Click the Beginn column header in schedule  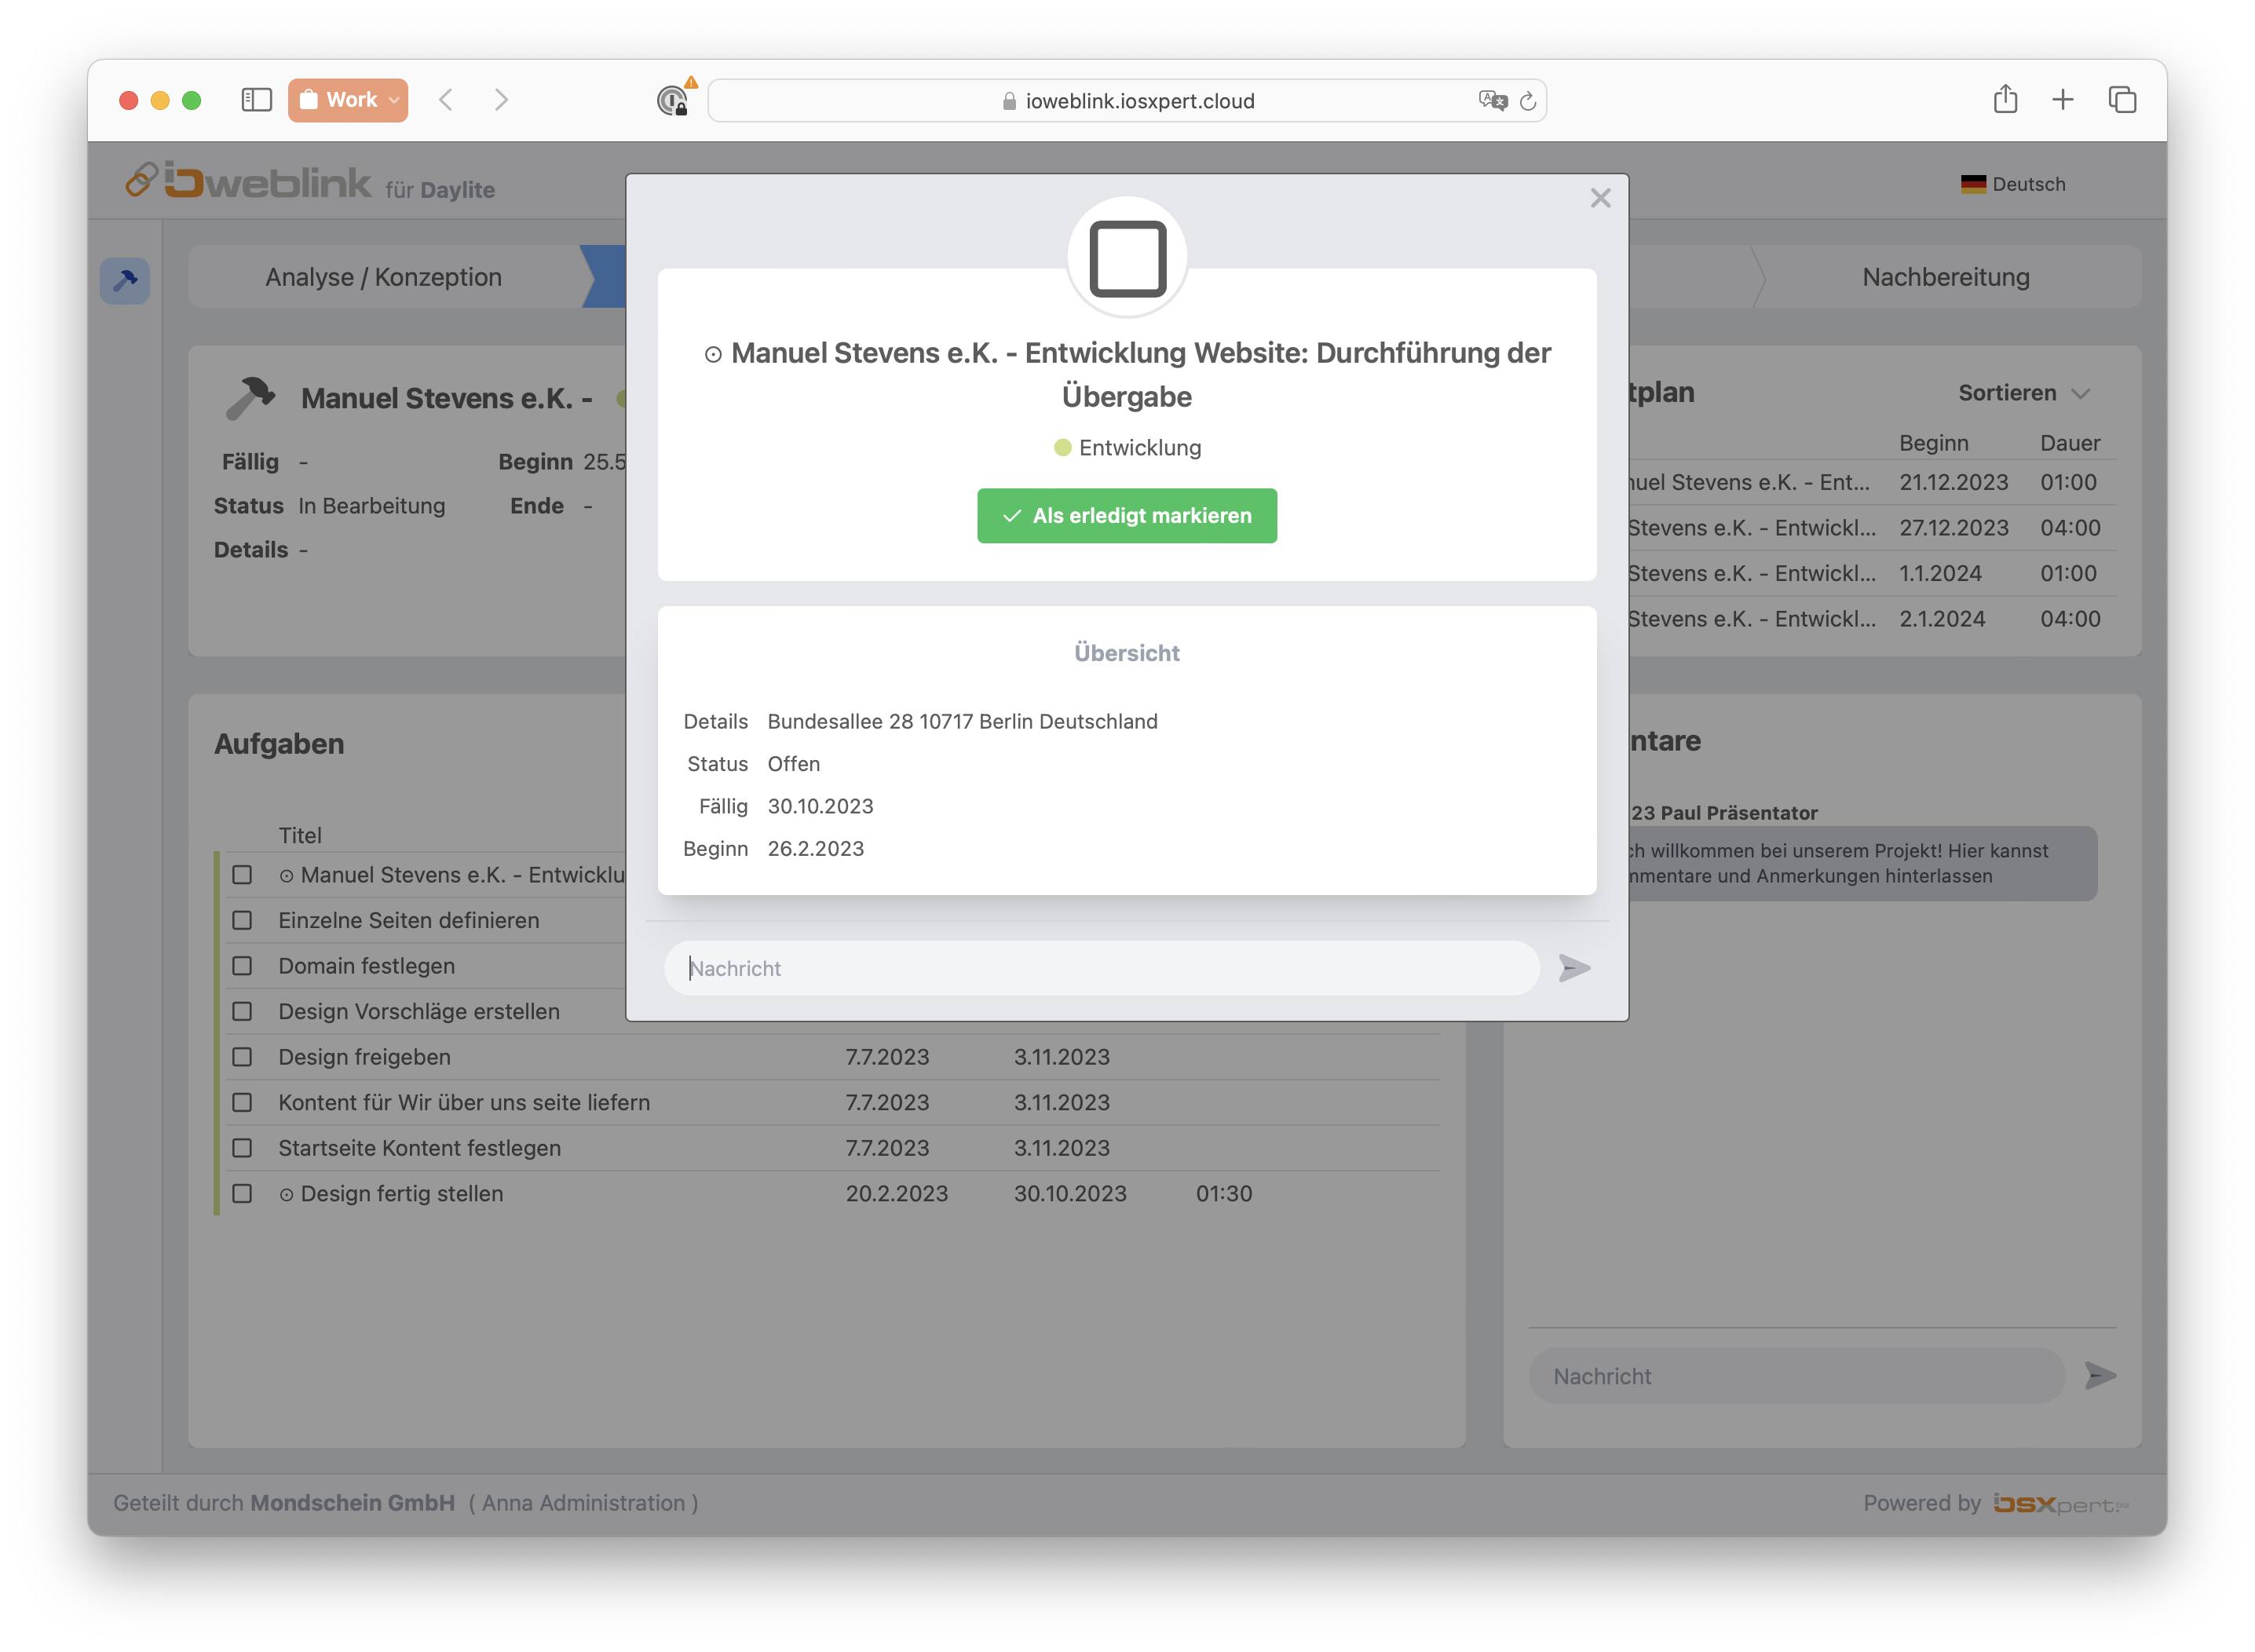[1933, 443]
